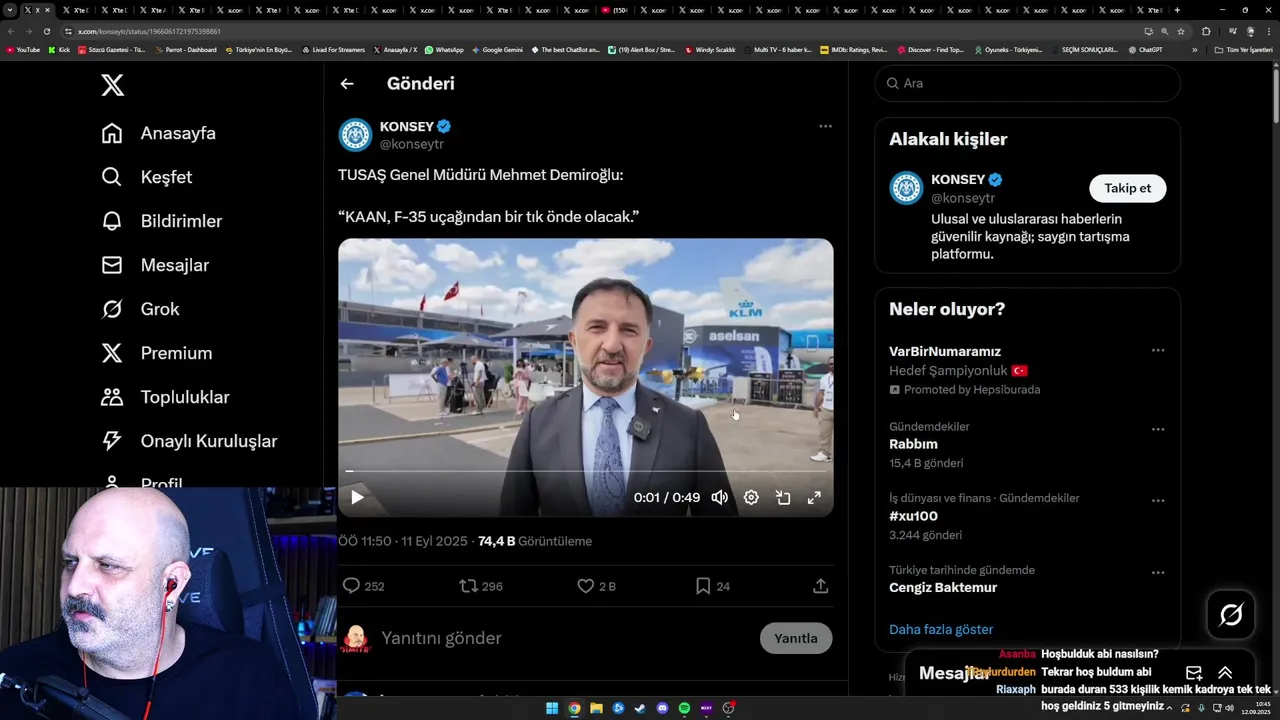Screen dimensions: 1280x720
Task: Click the Ara search box
Action: click(1028, 83)
